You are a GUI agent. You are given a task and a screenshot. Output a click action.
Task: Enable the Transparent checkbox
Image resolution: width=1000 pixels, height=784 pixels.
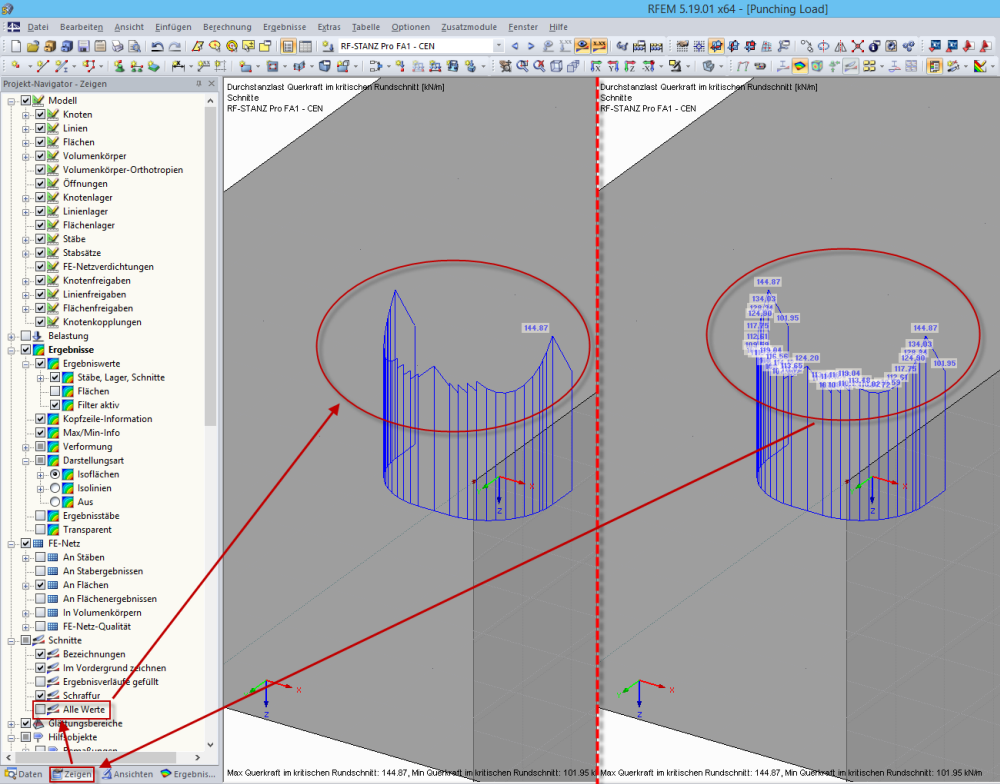[x=40, y=529]
